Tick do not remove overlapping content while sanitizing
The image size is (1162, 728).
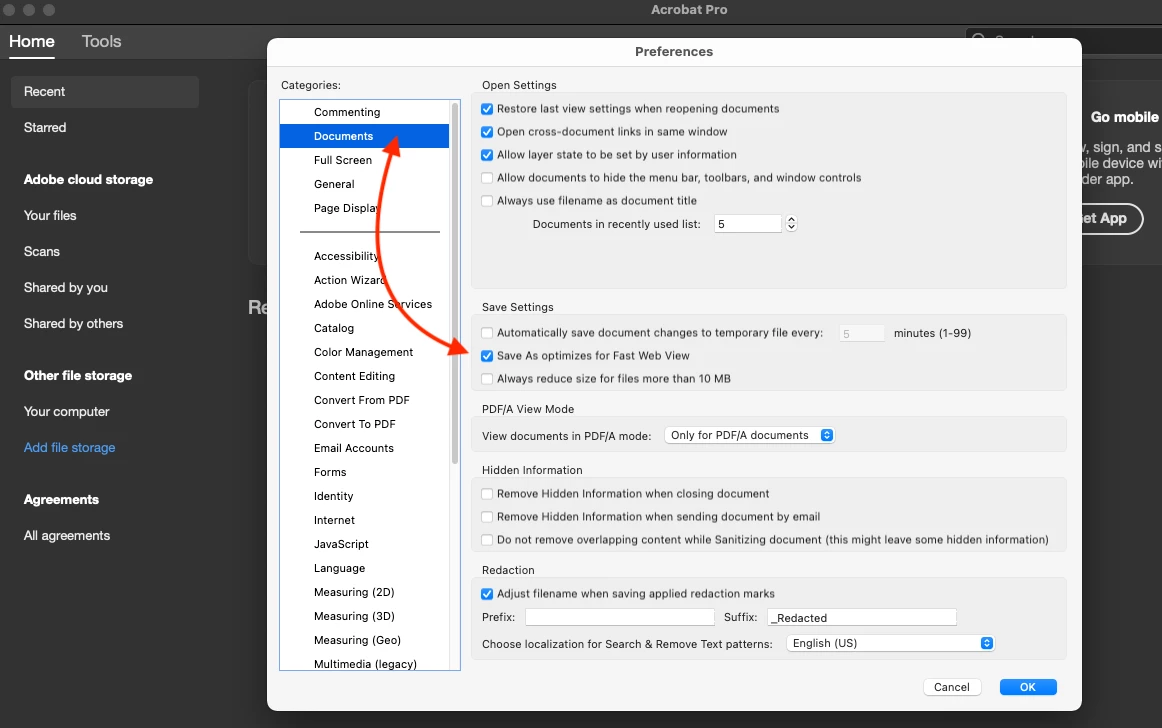click(487, 540)
